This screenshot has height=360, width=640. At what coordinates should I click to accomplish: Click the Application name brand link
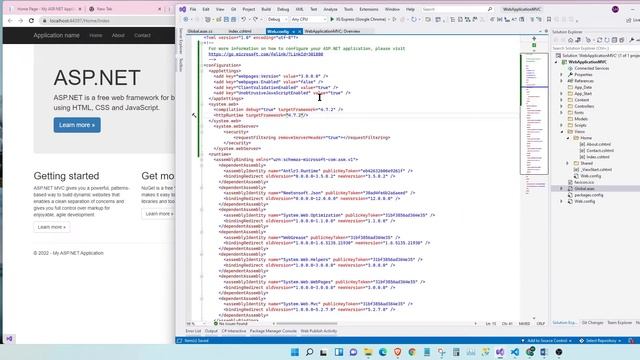[x=56, y=36]
